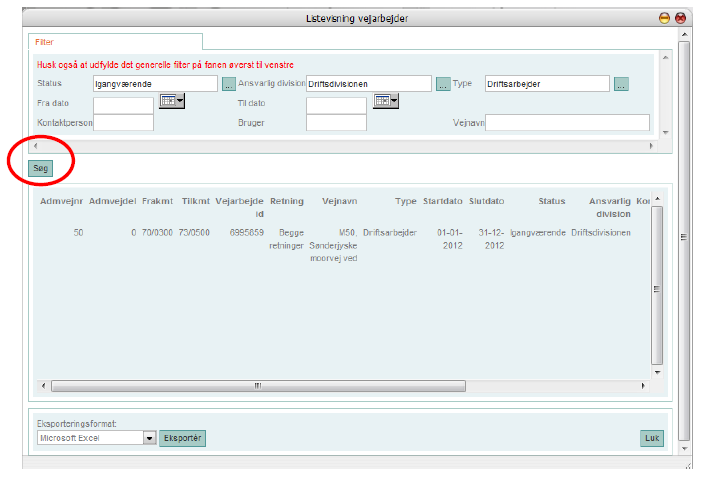Minimize the Listevisning vejarbejder window

click(664, 18)
